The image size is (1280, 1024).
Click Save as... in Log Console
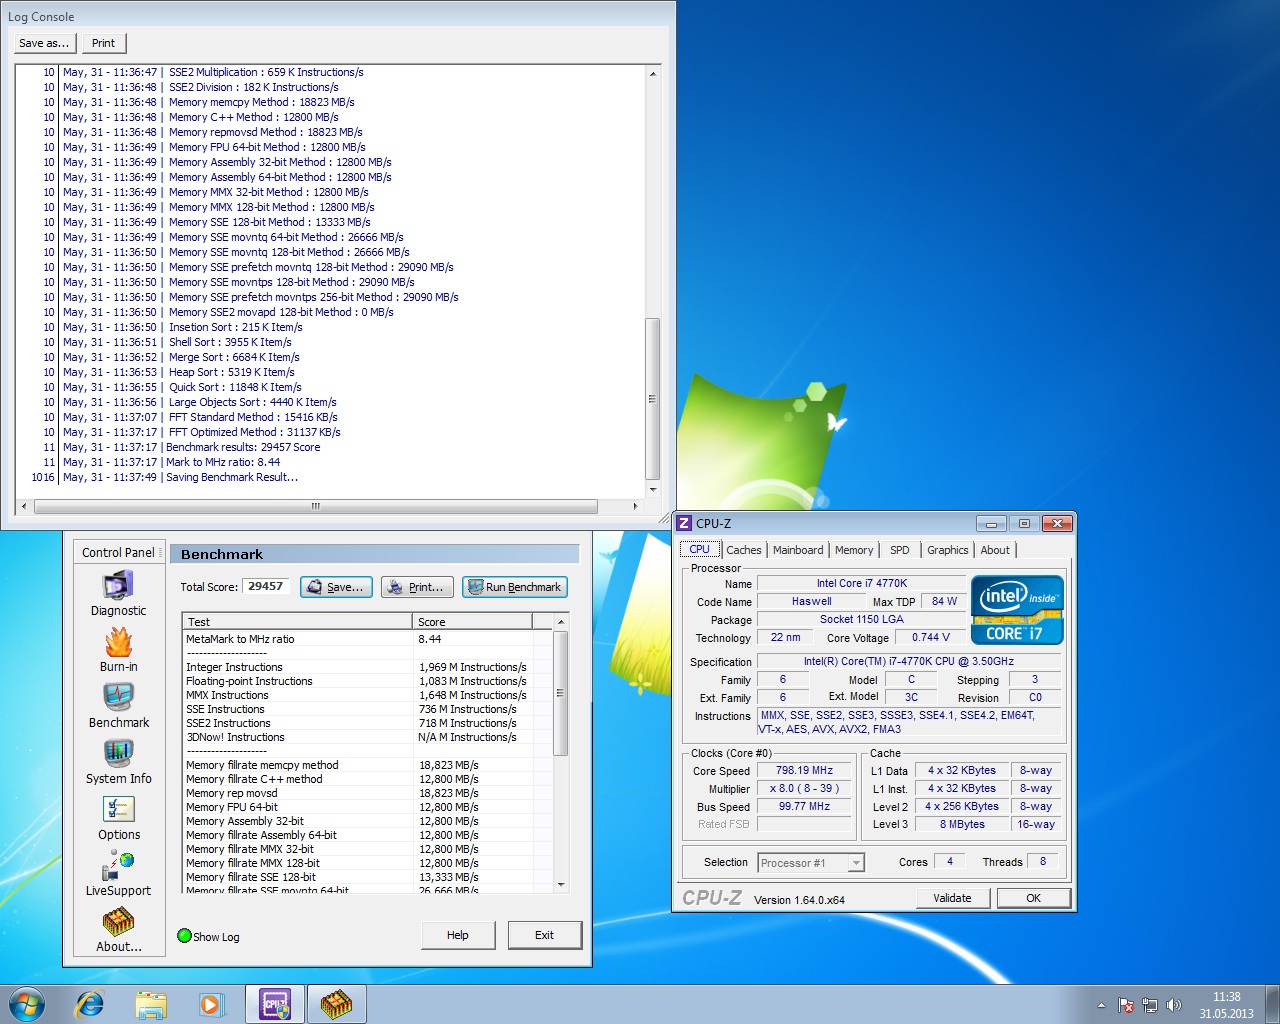tap(44, 43)
